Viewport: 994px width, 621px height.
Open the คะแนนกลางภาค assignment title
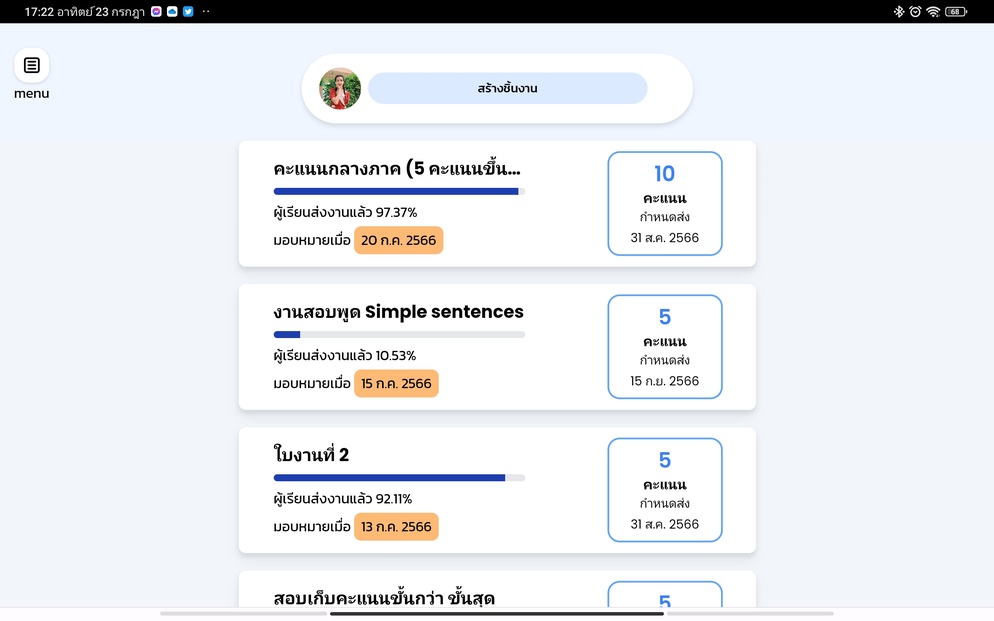click(397, 169)
